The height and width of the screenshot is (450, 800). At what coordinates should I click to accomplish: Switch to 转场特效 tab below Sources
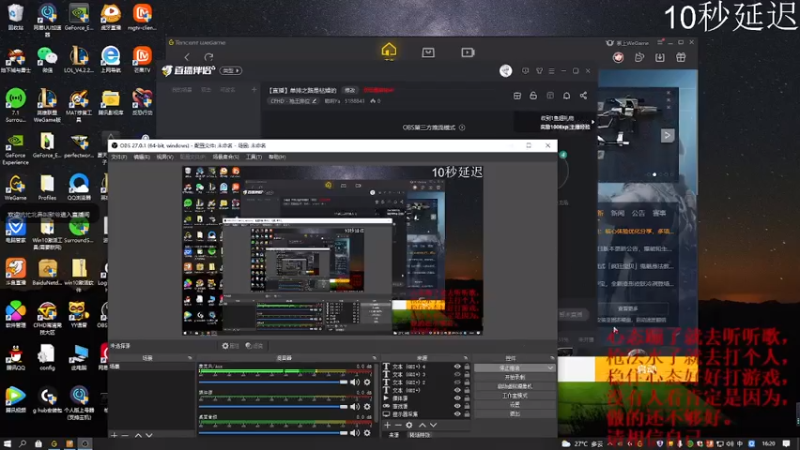[x=419, y=435]
